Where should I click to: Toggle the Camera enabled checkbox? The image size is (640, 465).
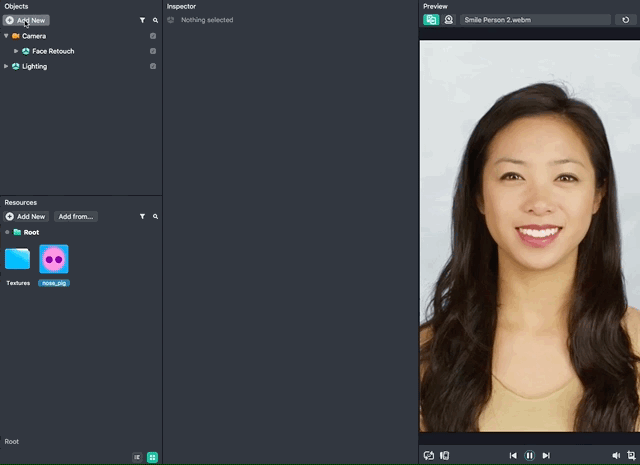pos(153,36)
